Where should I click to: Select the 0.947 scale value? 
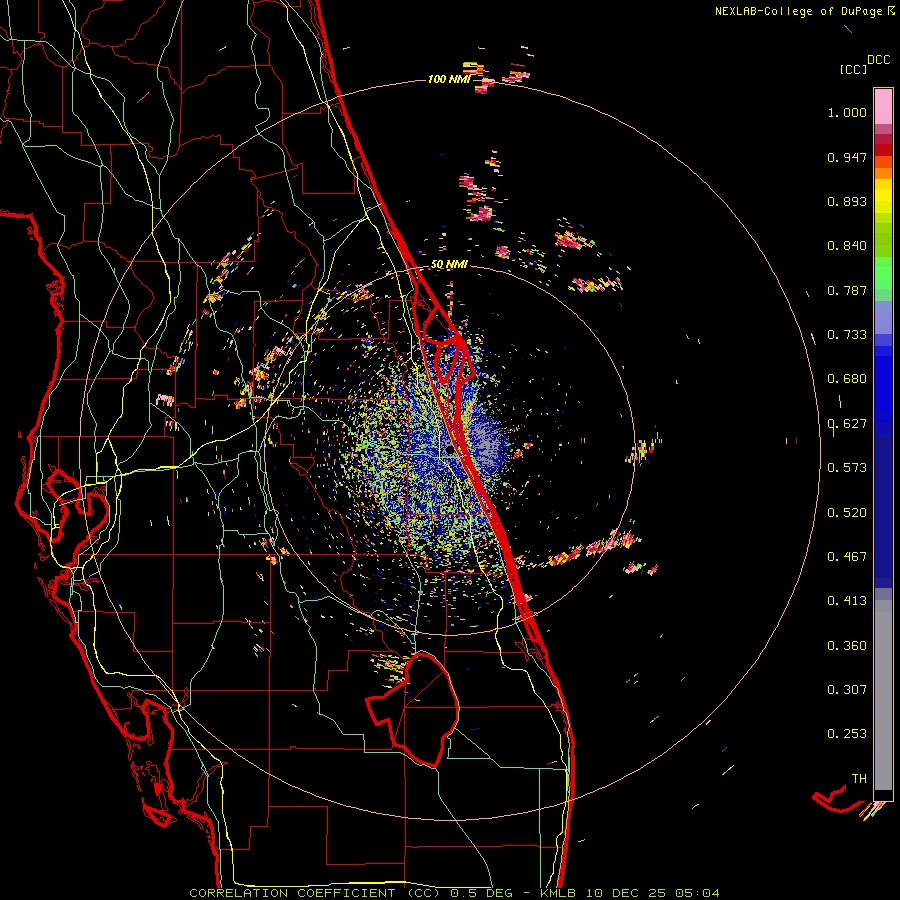(847, 157)
